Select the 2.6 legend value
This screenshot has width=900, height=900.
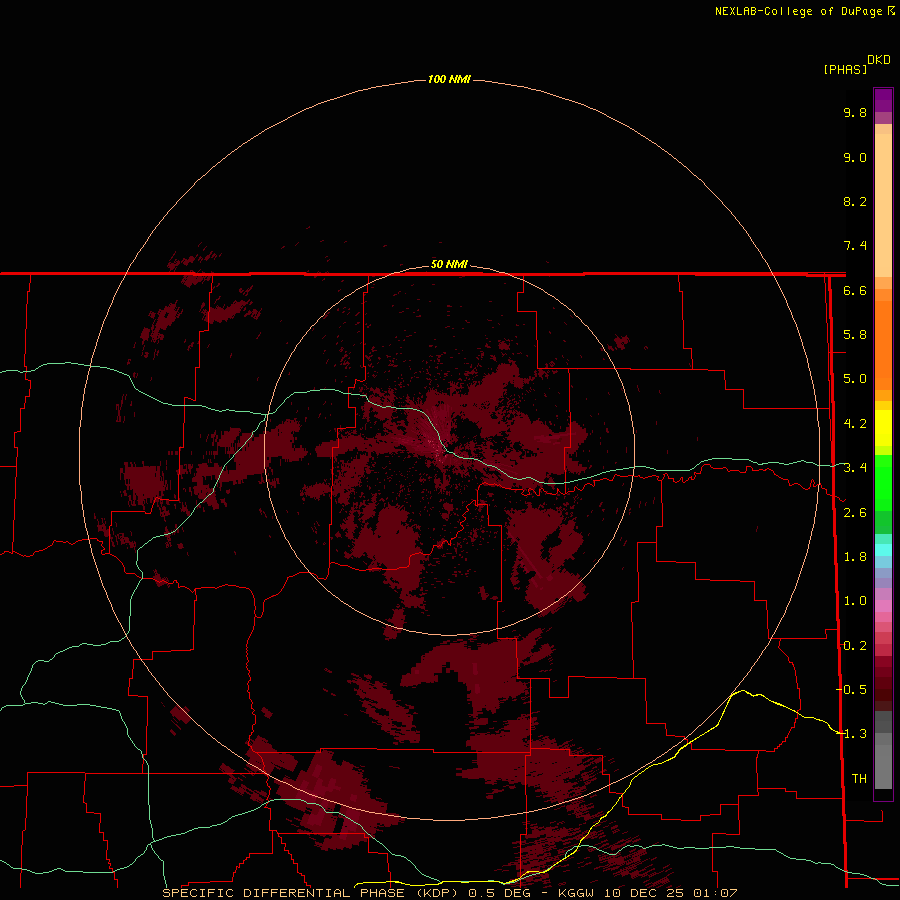point(855,513)
